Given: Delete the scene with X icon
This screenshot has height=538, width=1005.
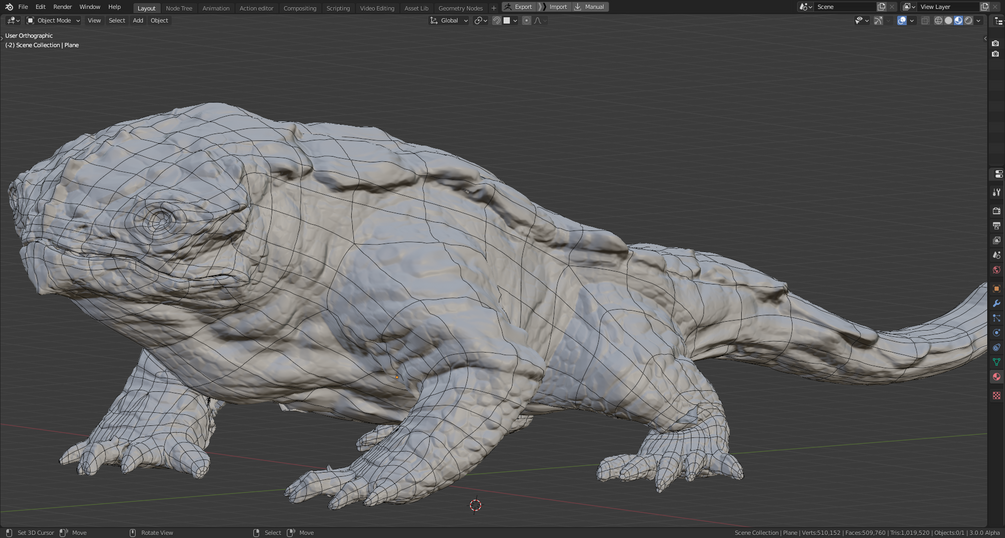Looking at the screenshot, I should point(892,6).
